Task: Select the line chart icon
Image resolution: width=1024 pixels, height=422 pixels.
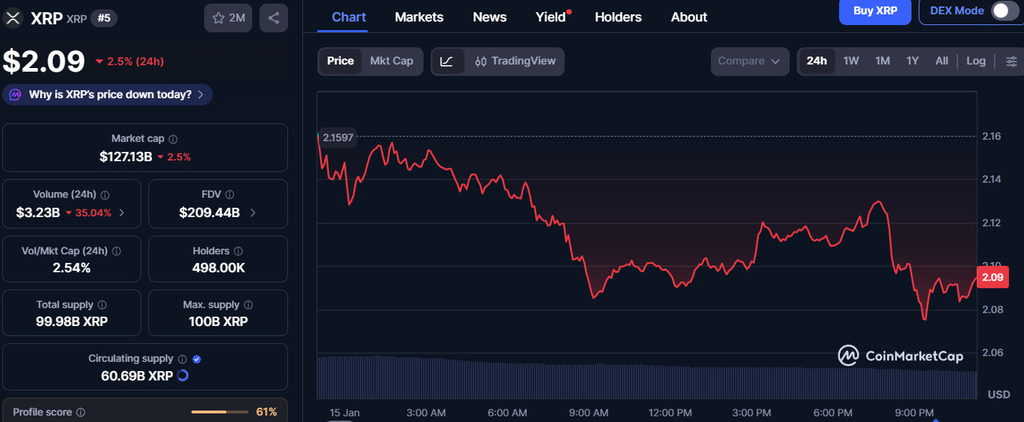Action: point(446,61)
